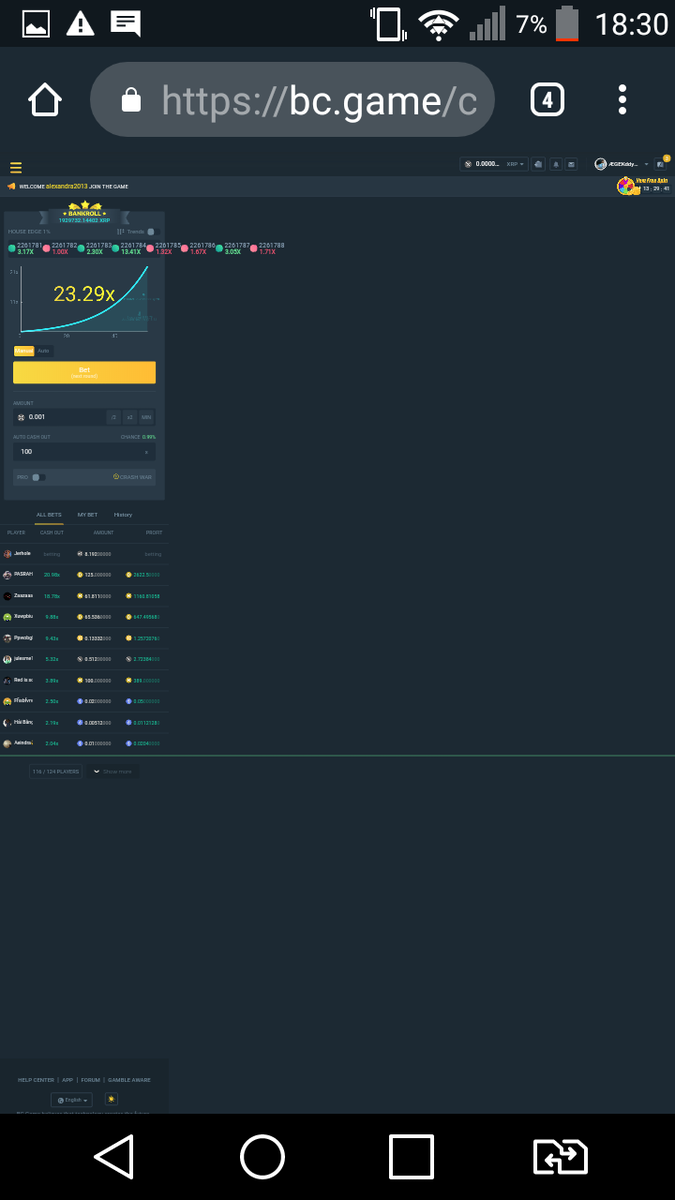
Task: Toggle the PRO mode switch
Action: pos(38,477)
